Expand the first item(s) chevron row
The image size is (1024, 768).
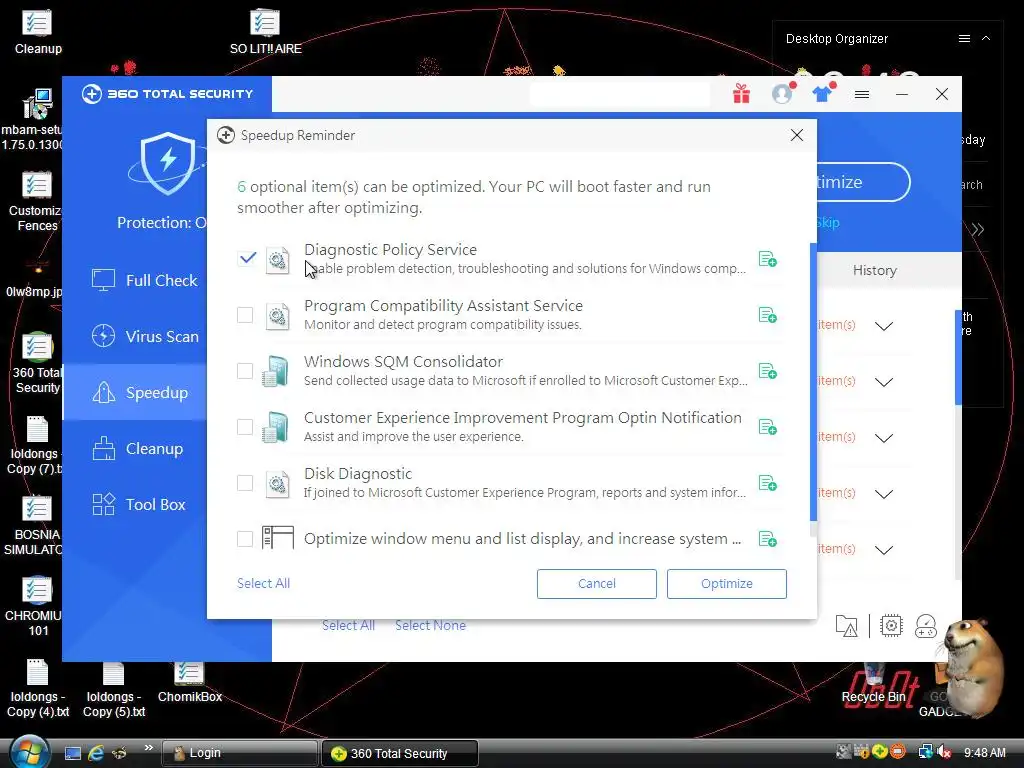(884, 326)
